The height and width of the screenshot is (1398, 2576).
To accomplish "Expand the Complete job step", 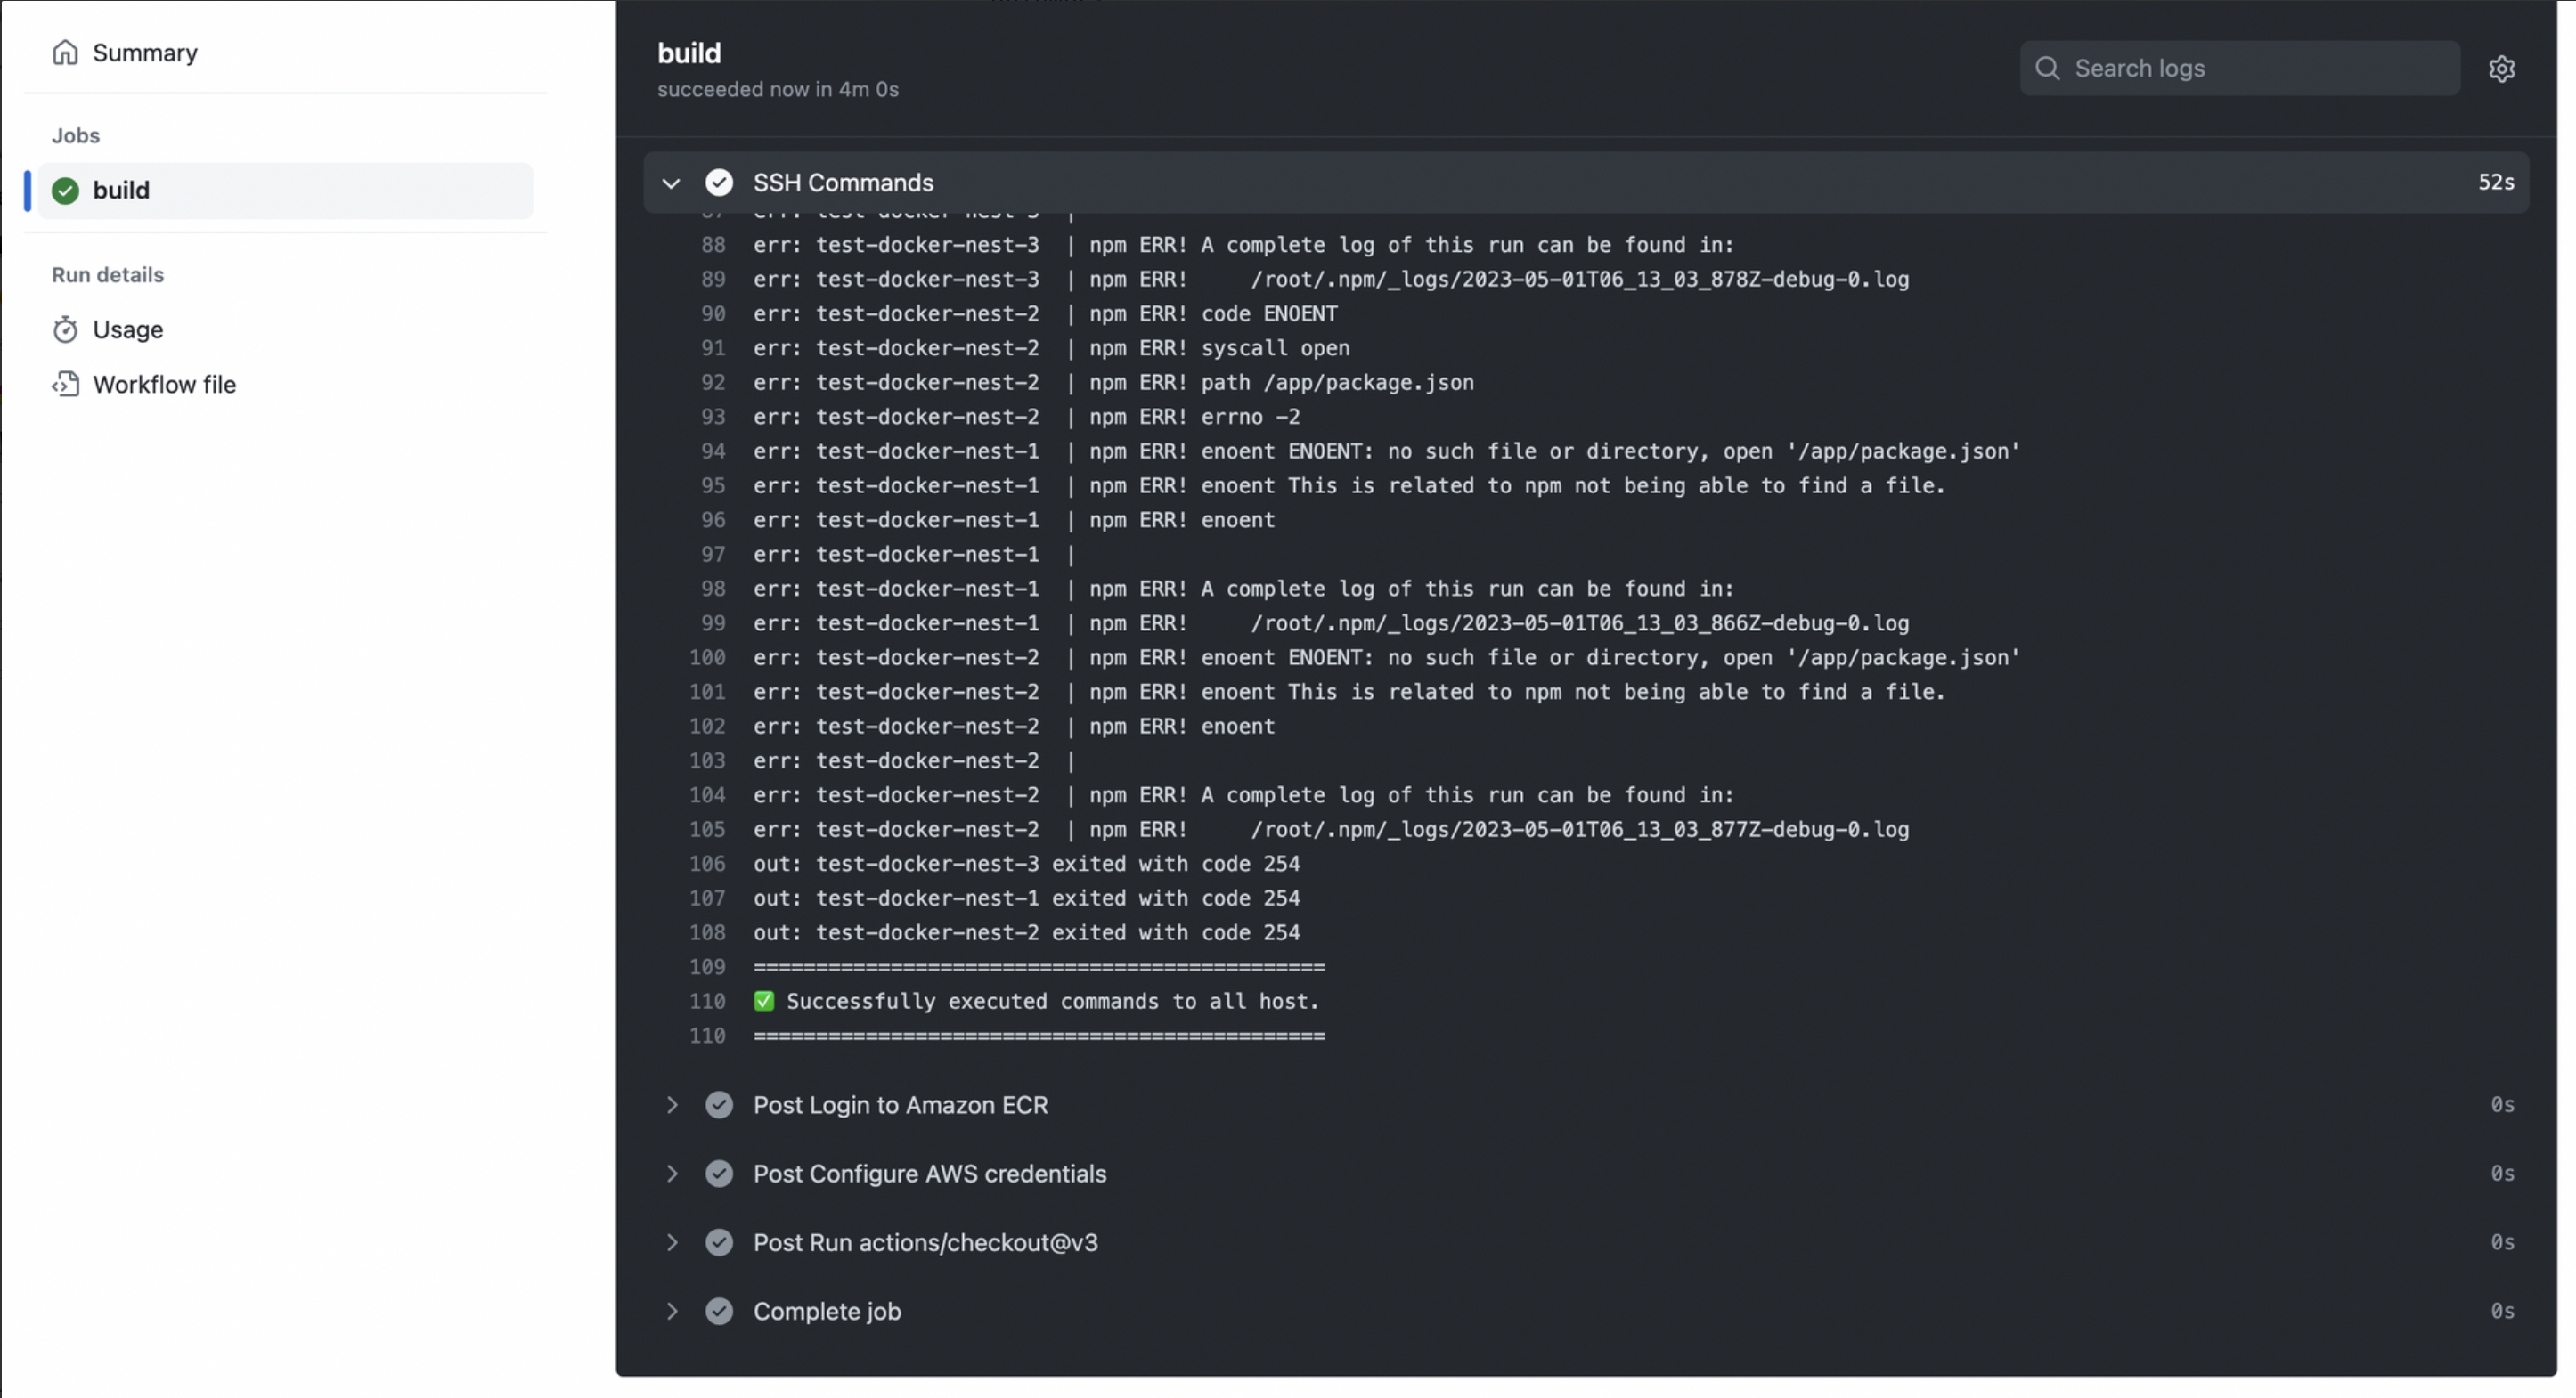I will click(x=671, y=1311).
